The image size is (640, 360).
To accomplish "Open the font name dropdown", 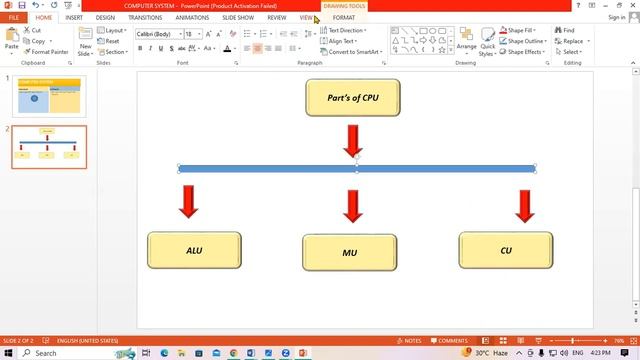I will (x=180, y=34).
